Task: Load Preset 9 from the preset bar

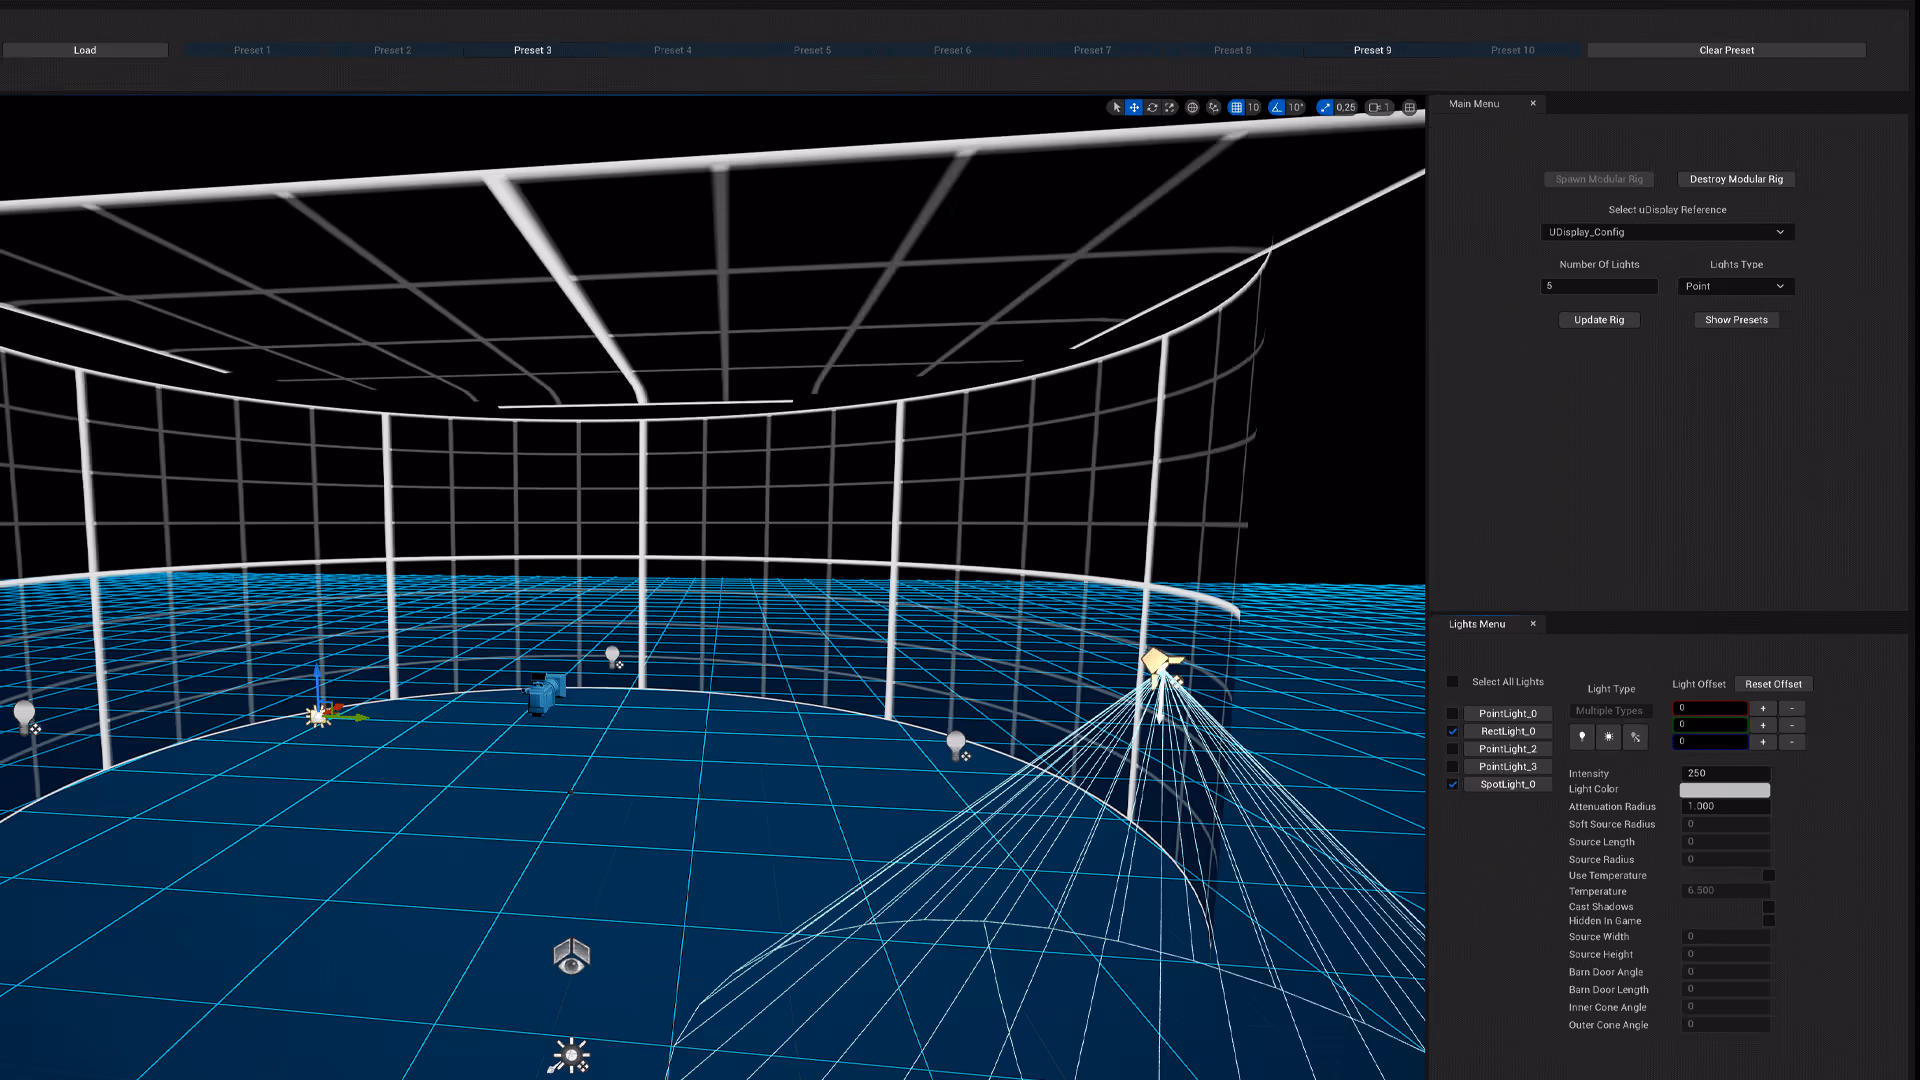Action: point(1372,50)
